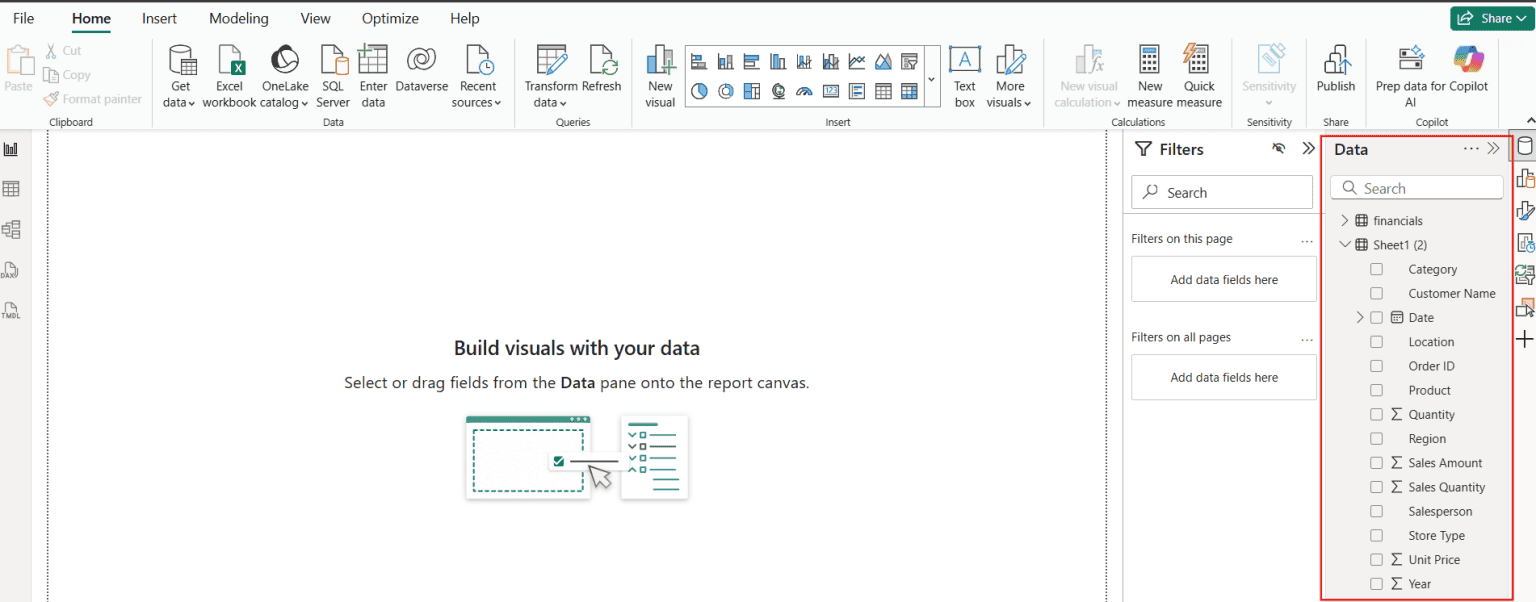Refresh the data
The width and height of the screenshot is (1536, 602).
click(x=602, y=70)
